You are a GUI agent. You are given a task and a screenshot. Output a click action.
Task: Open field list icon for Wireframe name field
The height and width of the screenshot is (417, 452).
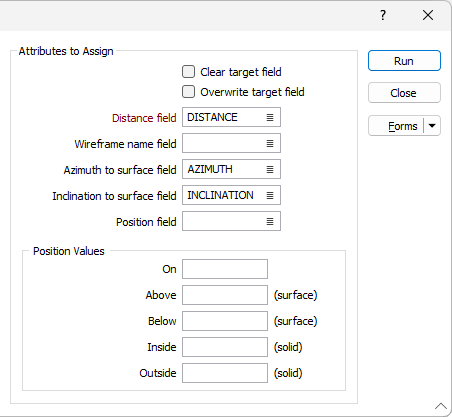(270, 143)
